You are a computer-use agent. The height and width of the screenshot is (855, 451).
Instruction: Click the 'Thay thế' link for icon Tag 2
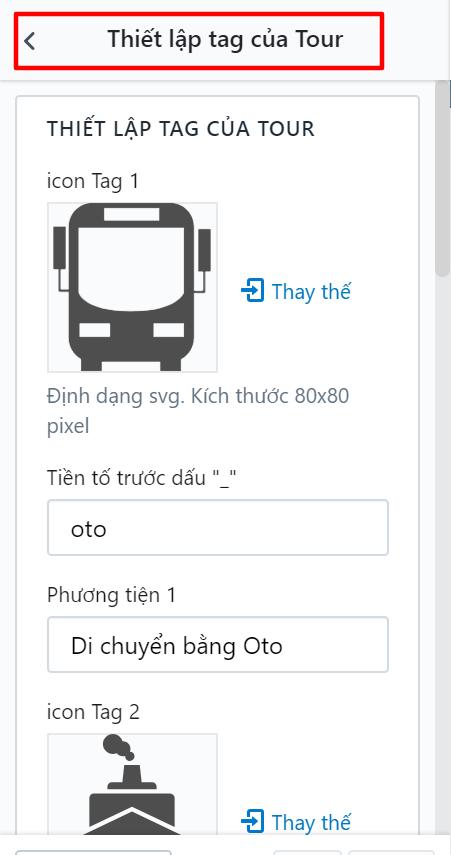click(x=311, y=822)
